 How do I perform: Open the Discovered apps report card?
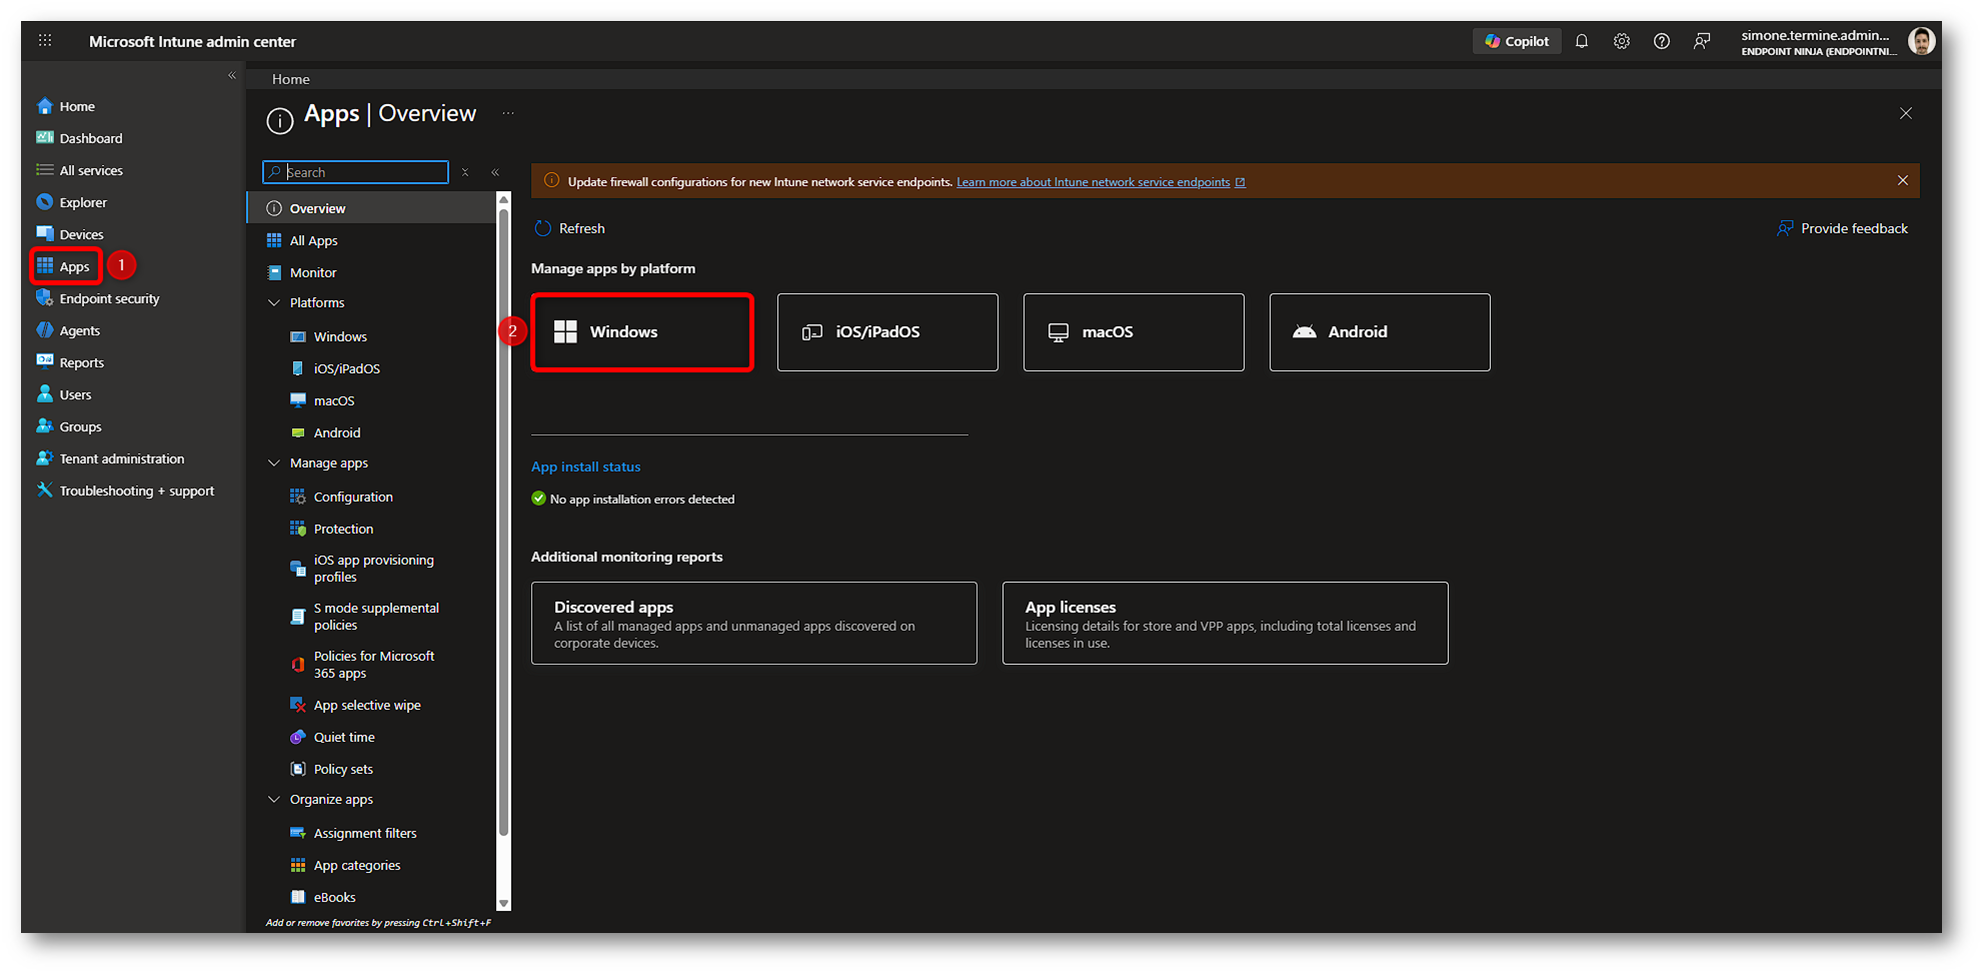pos(753,623)
